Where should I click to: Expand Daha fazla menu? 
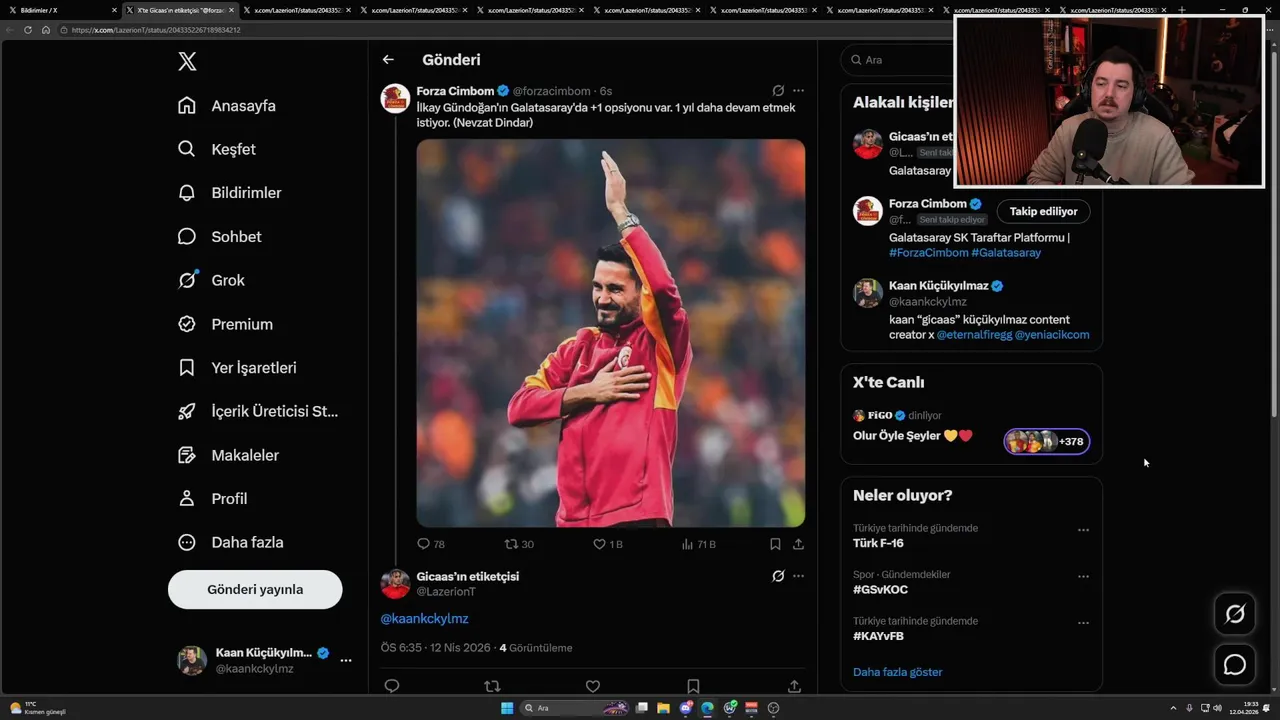click(x=230, y=542)
